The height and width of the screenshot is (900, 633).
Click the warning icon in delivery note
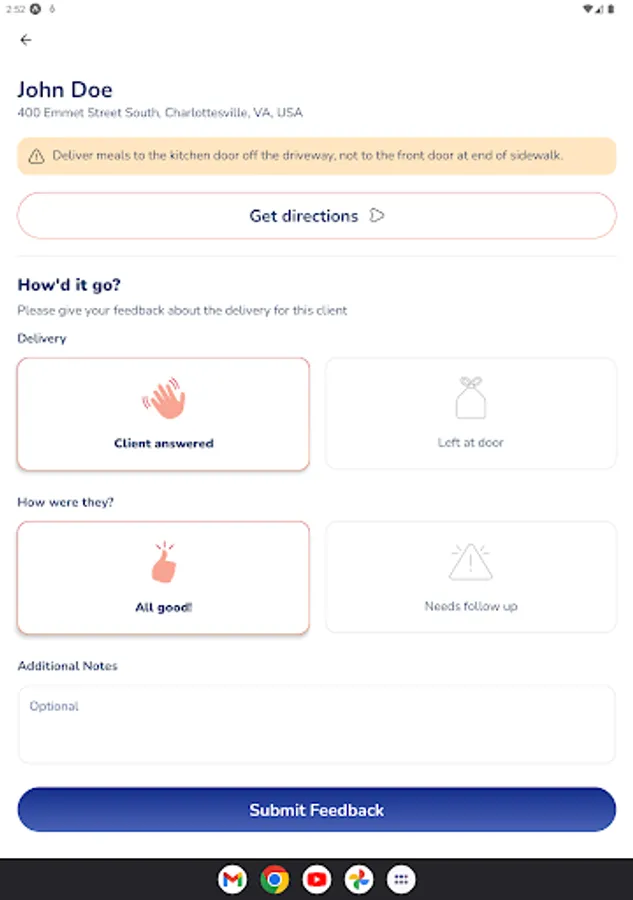[36, 156]
